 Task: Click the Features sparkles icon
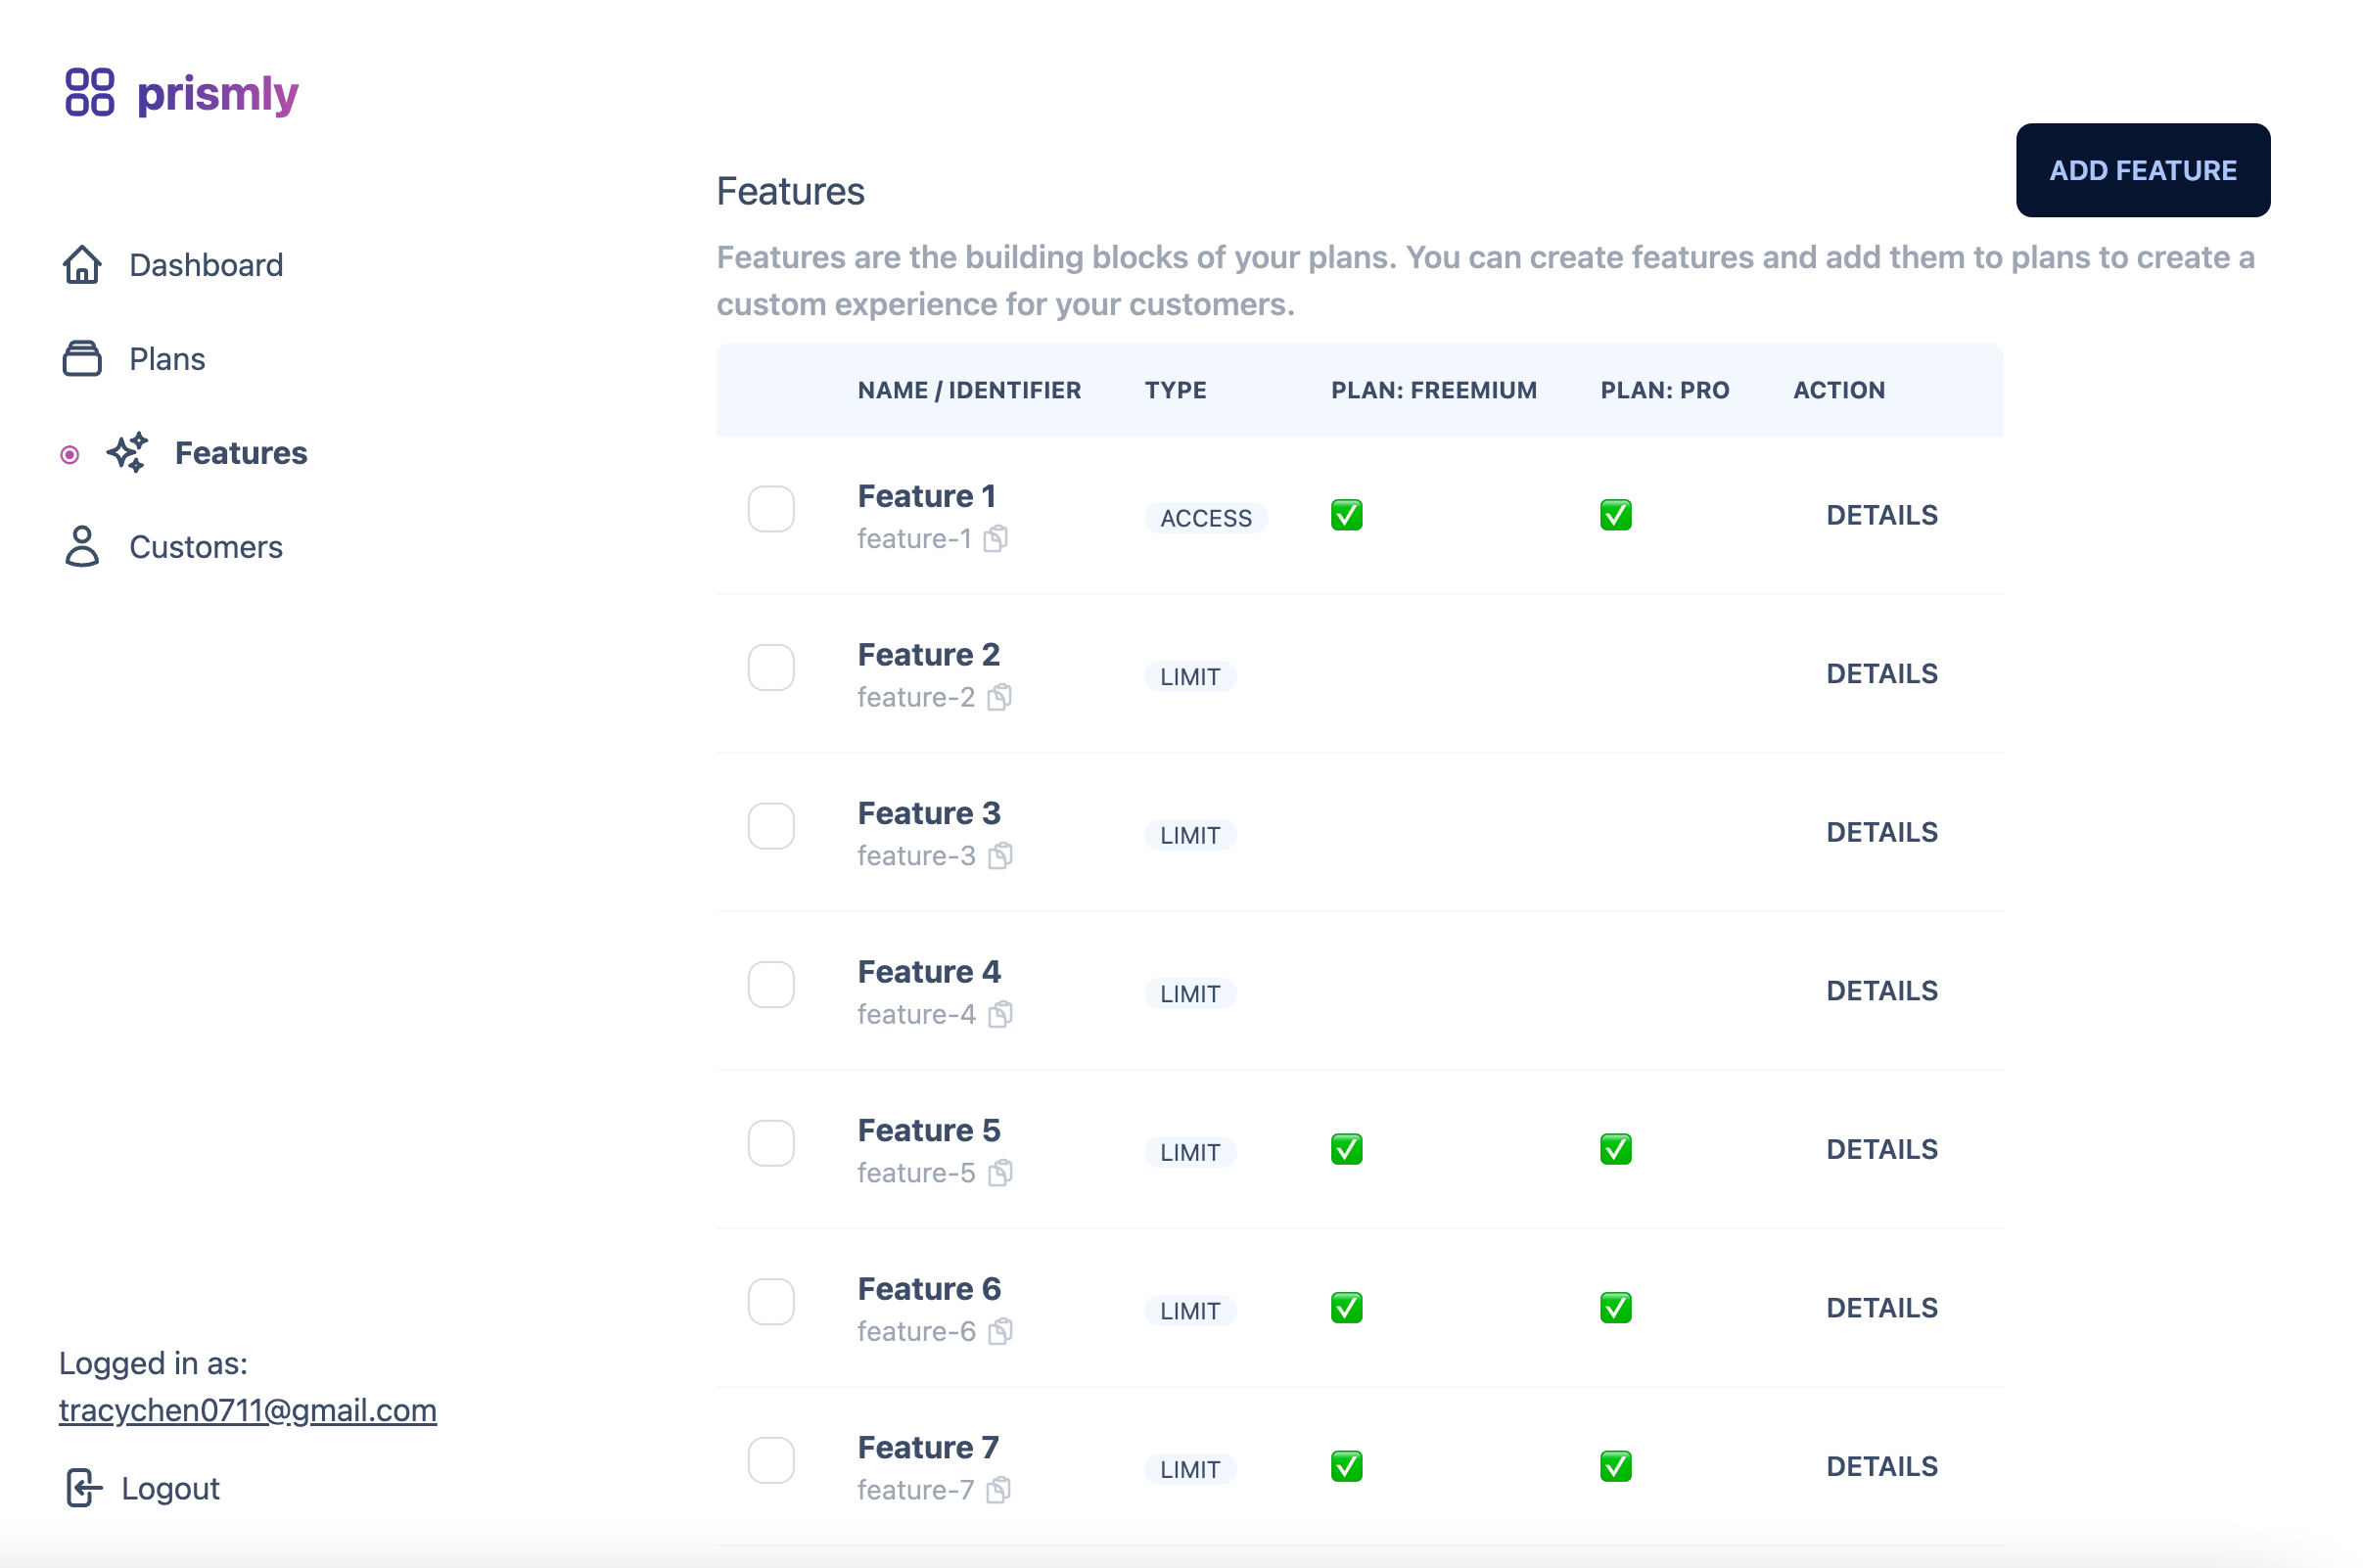point(128,453)
